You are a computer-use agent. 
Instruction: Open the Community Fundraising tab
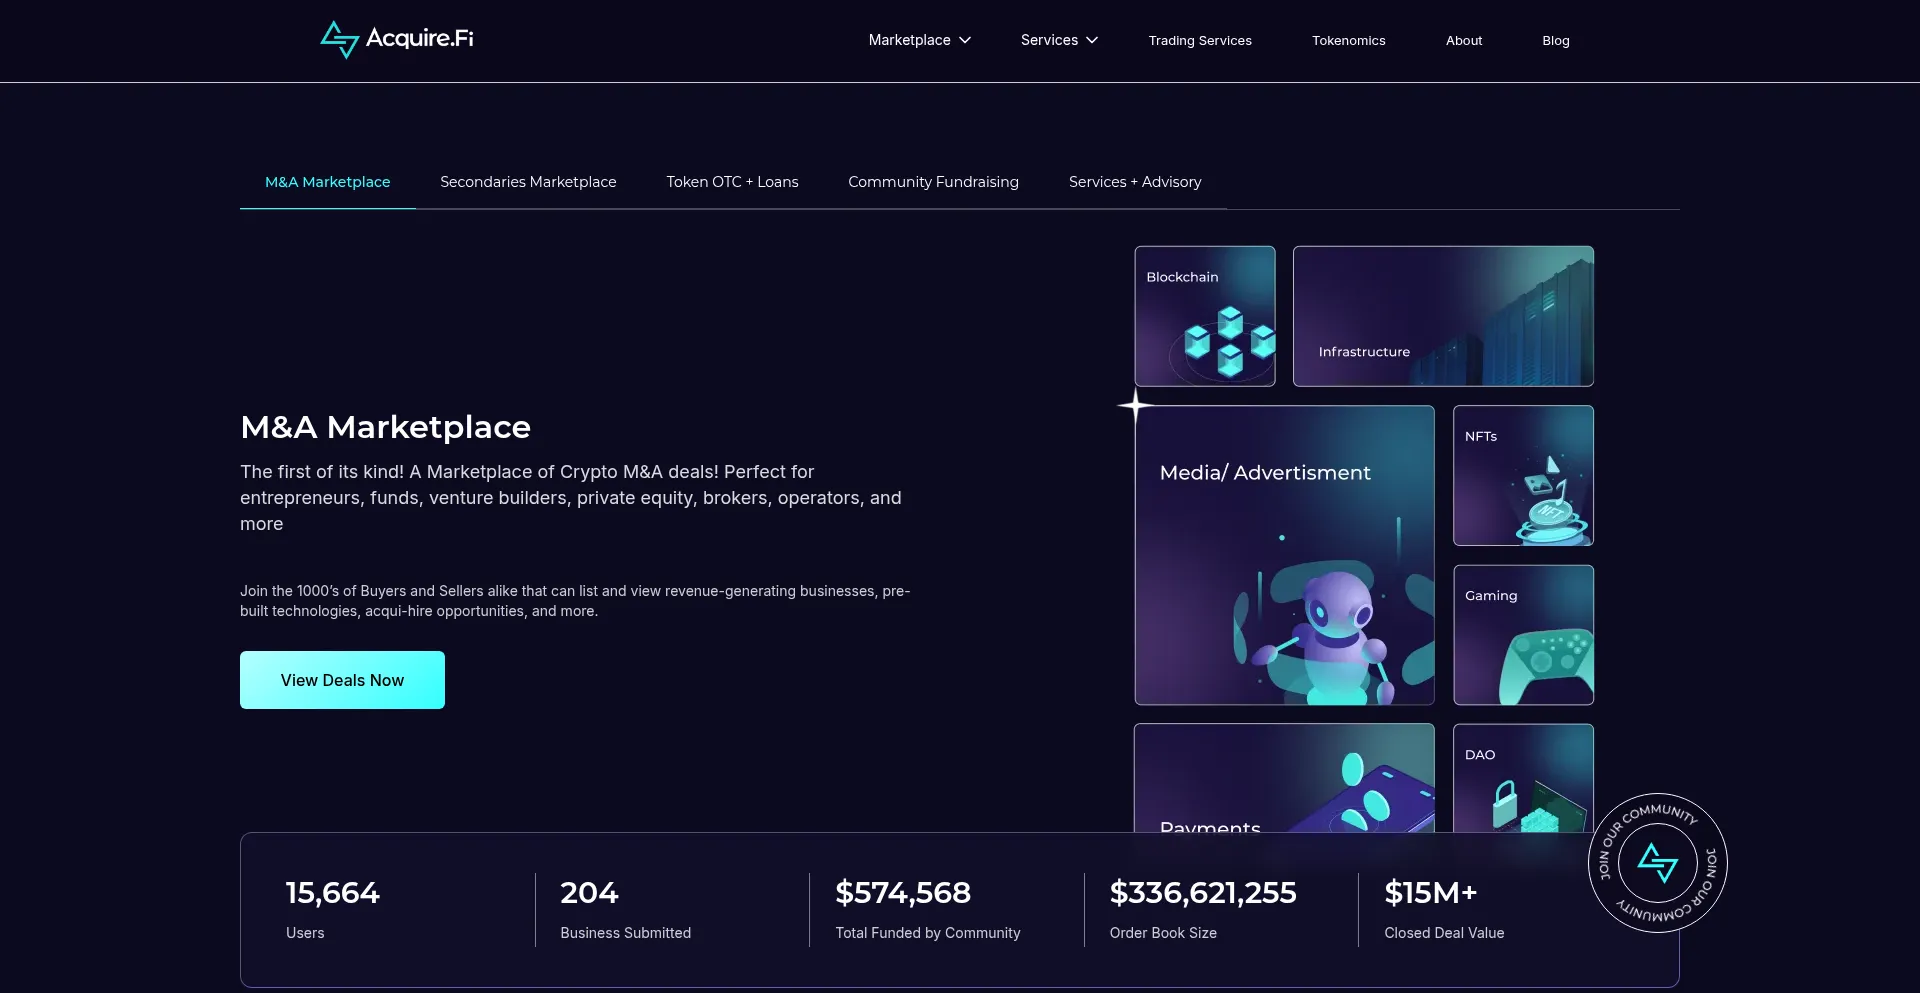point(933,182)
